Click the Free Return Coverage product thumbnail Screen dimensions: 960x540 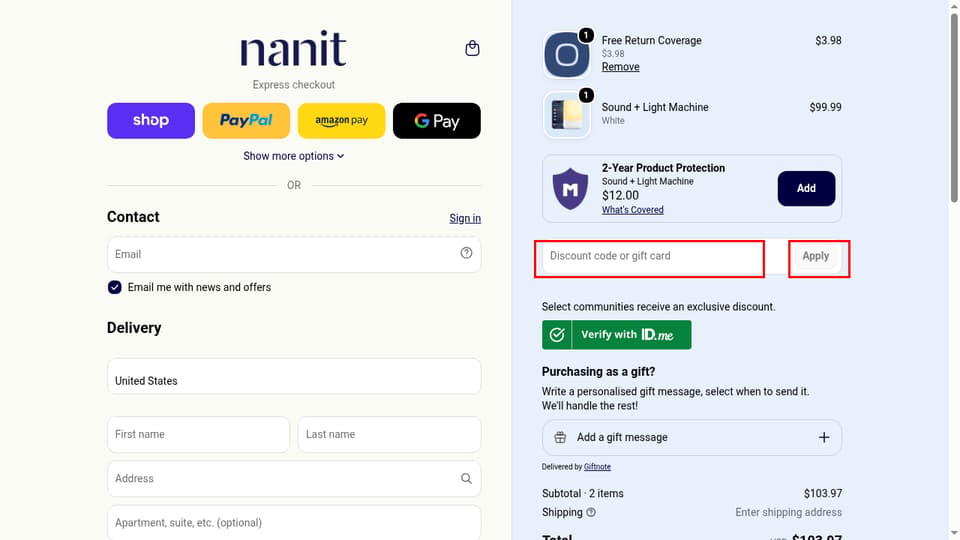click(x=567, y=55)
